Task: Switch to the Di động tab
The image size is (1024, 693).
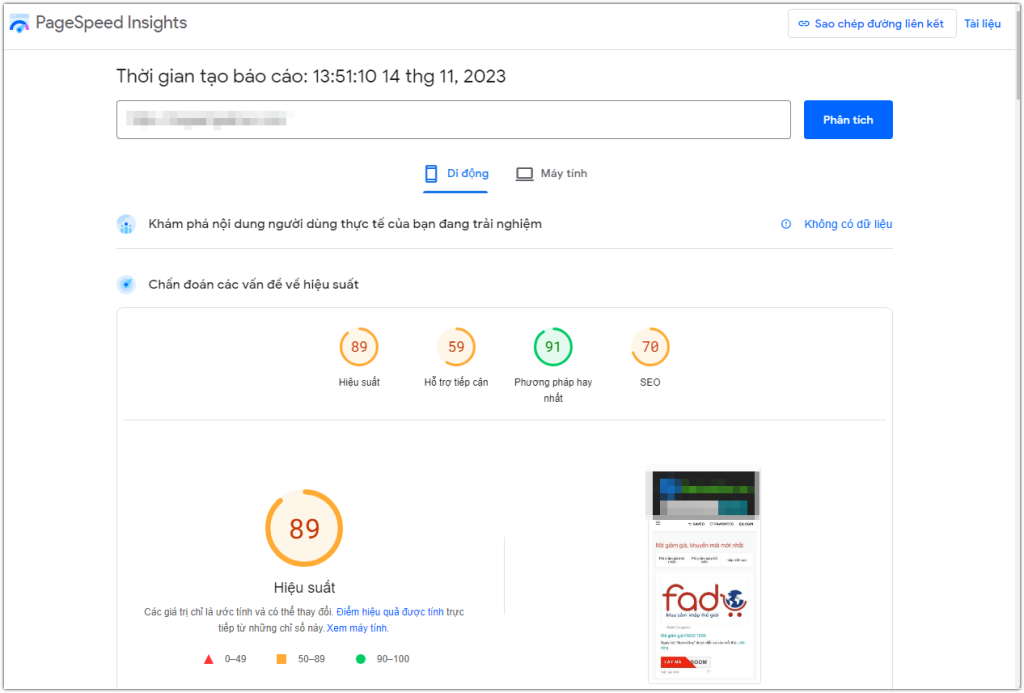Action: (456, 174)
